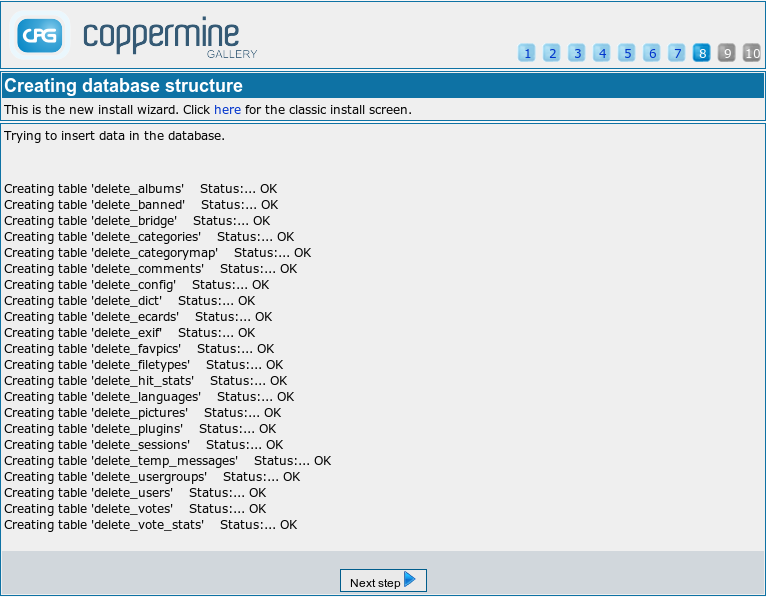
Task: Click the CPG logo icon
Action: click(x=40, y=36)
